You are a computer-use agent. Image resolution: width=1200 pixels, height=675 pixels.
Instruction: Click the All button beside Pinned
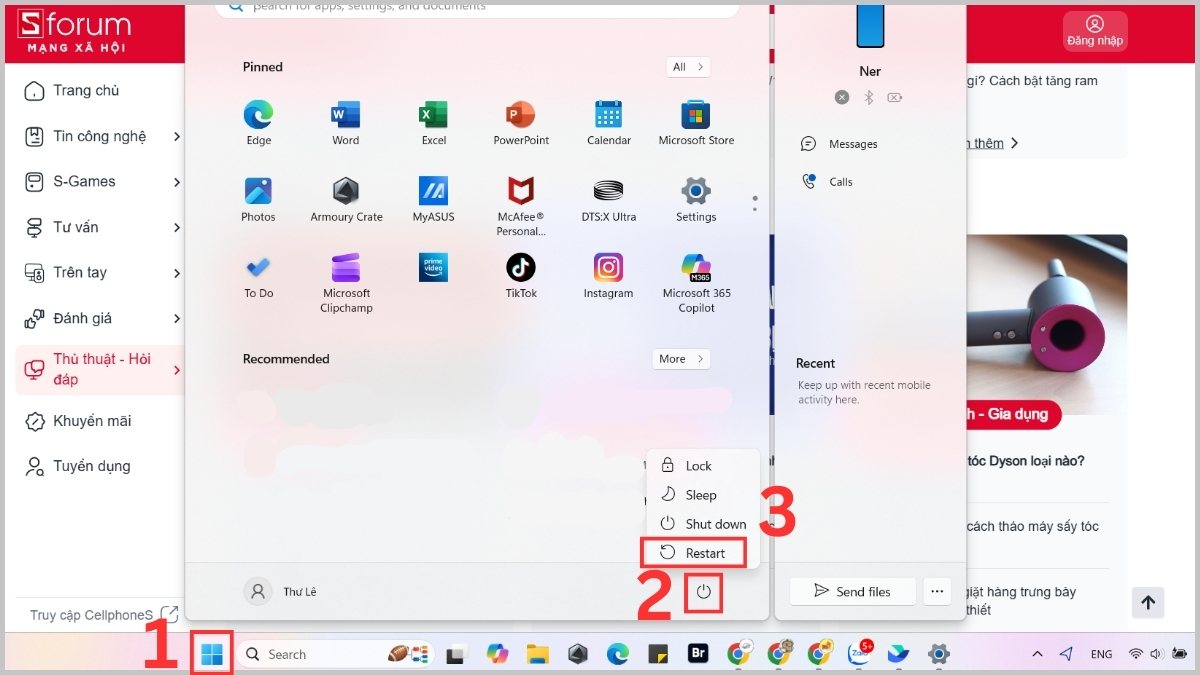click(x=688, y=67)
